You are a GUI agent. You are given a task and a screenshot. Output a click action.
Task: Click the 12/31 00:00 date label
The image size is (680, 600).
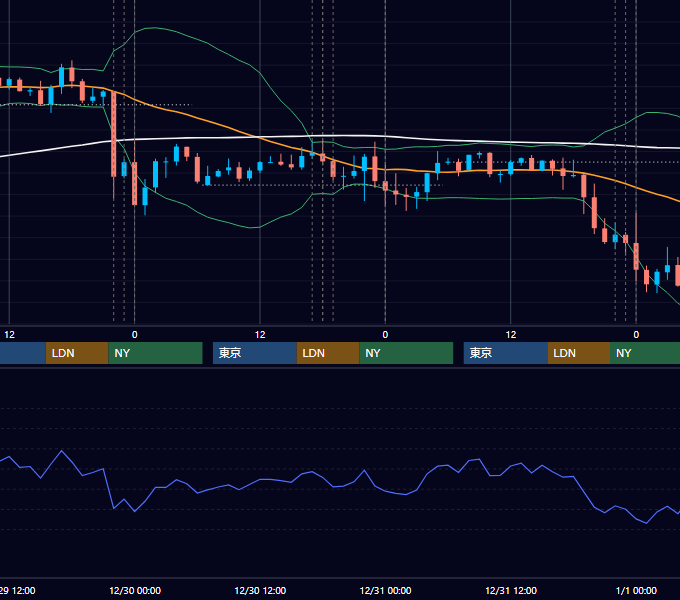click(x=386, y=590)
